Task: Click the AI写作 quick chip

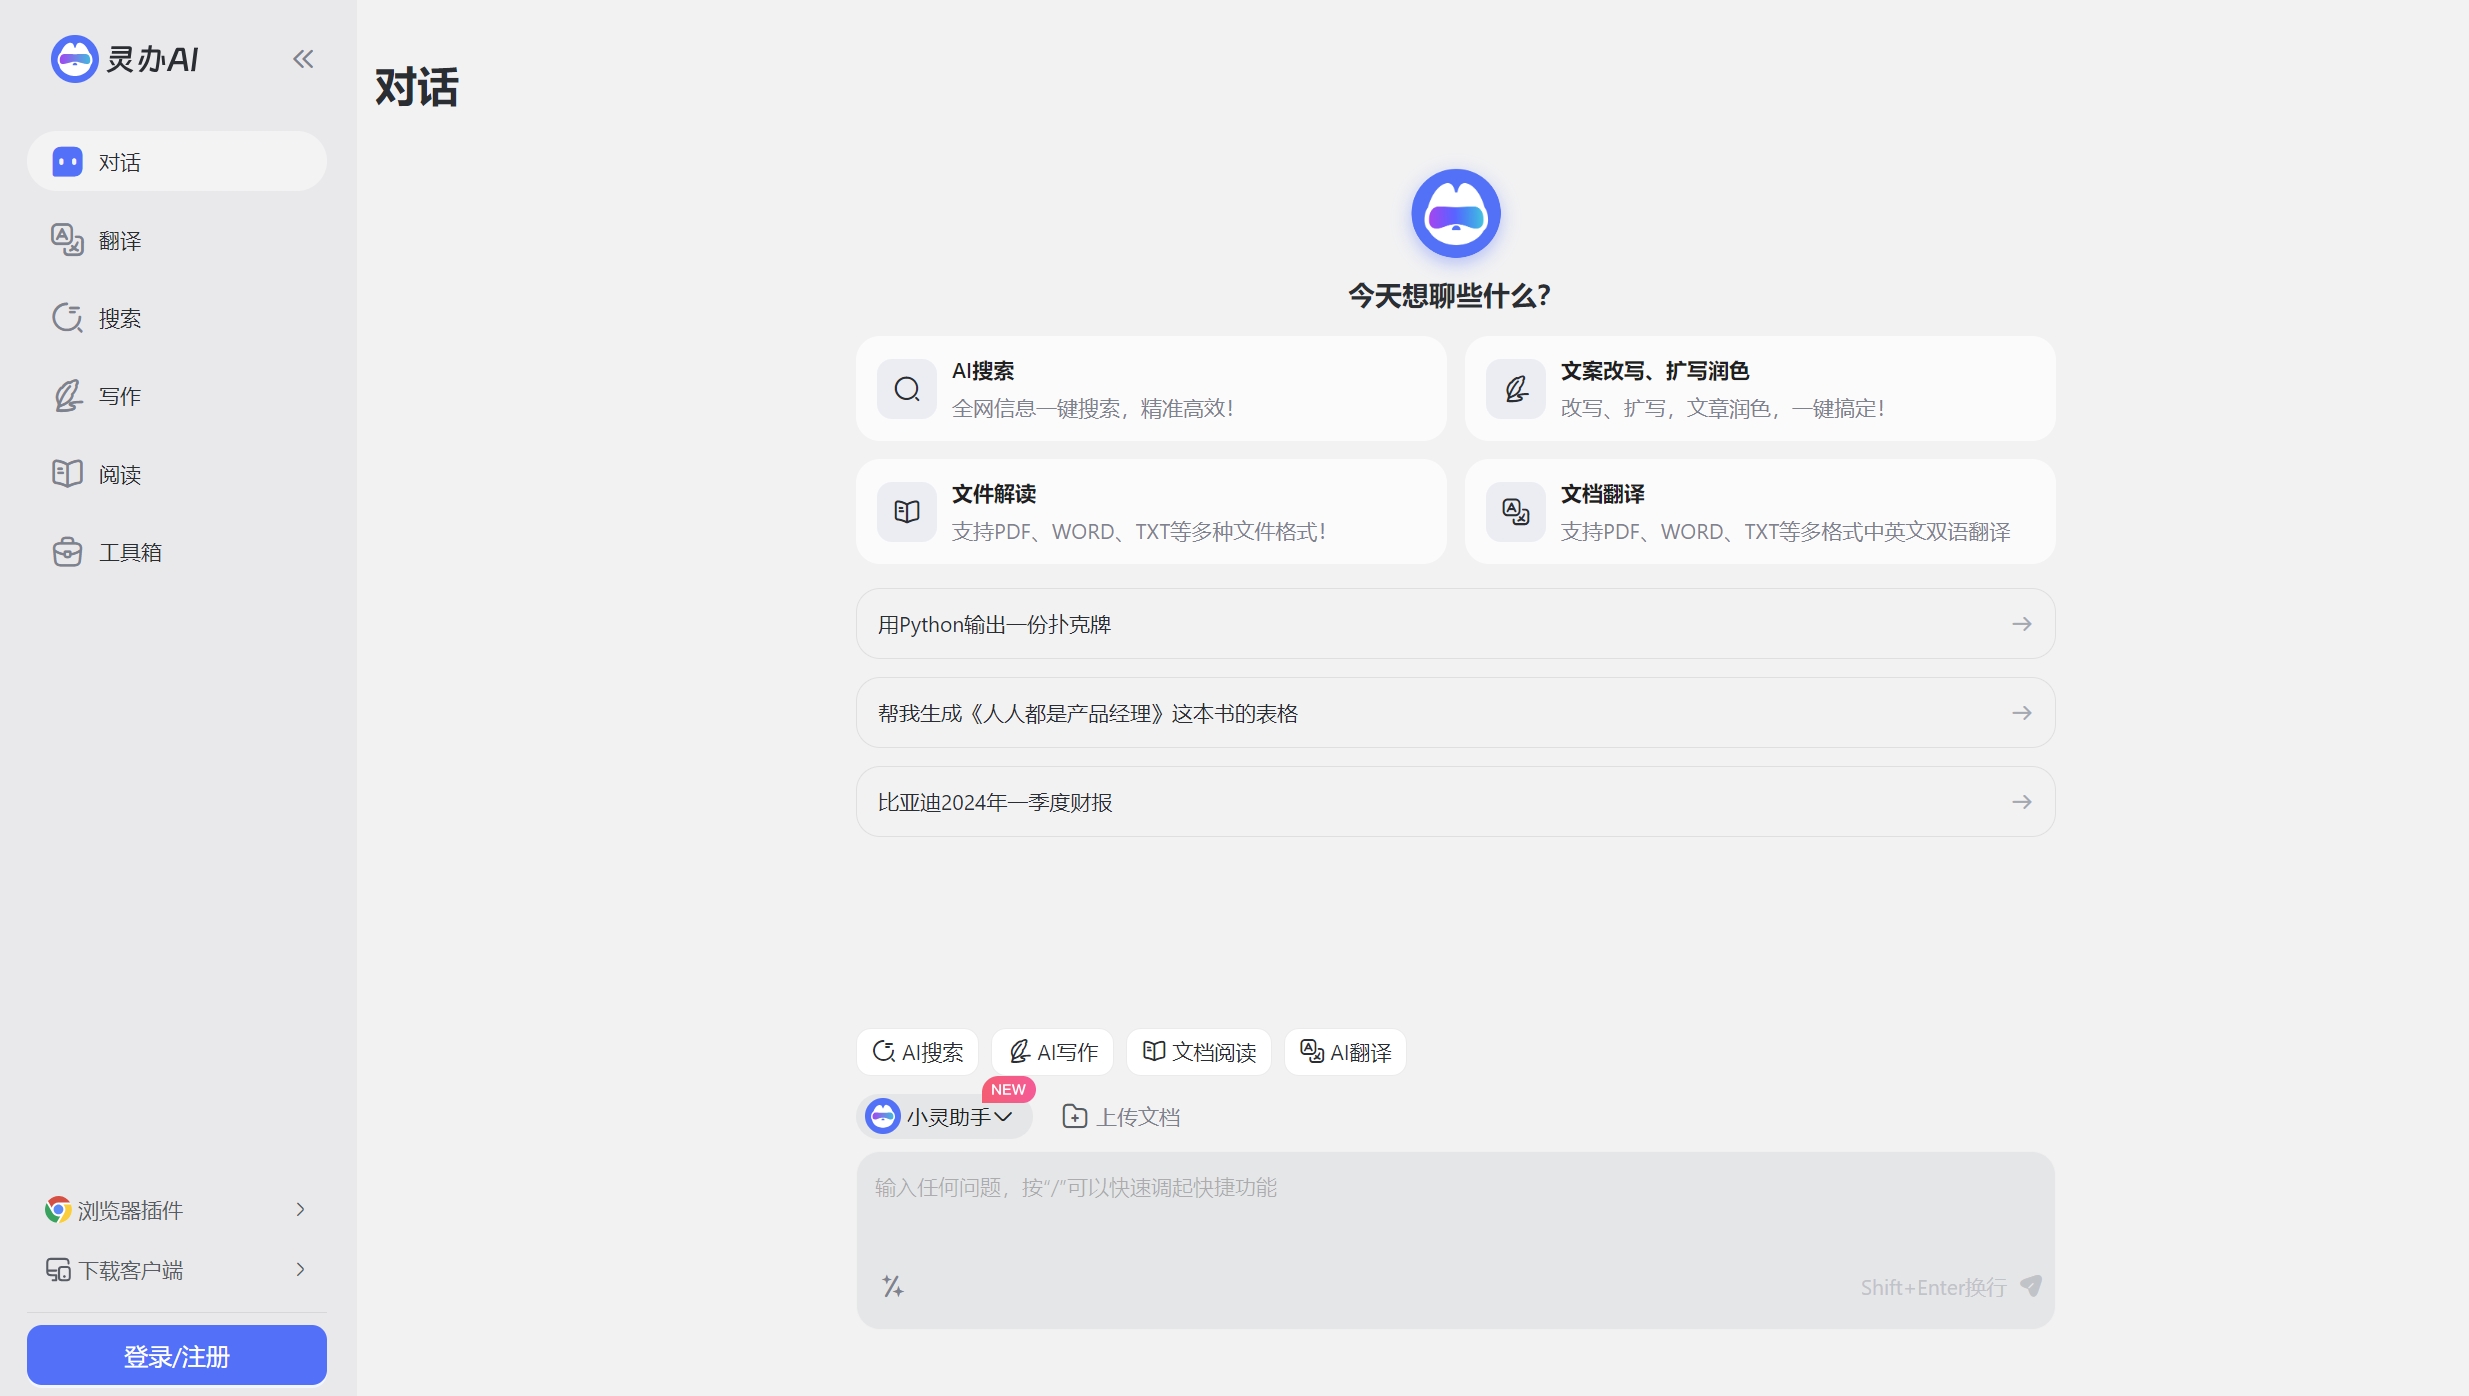Action: tap(1052, 1052)
